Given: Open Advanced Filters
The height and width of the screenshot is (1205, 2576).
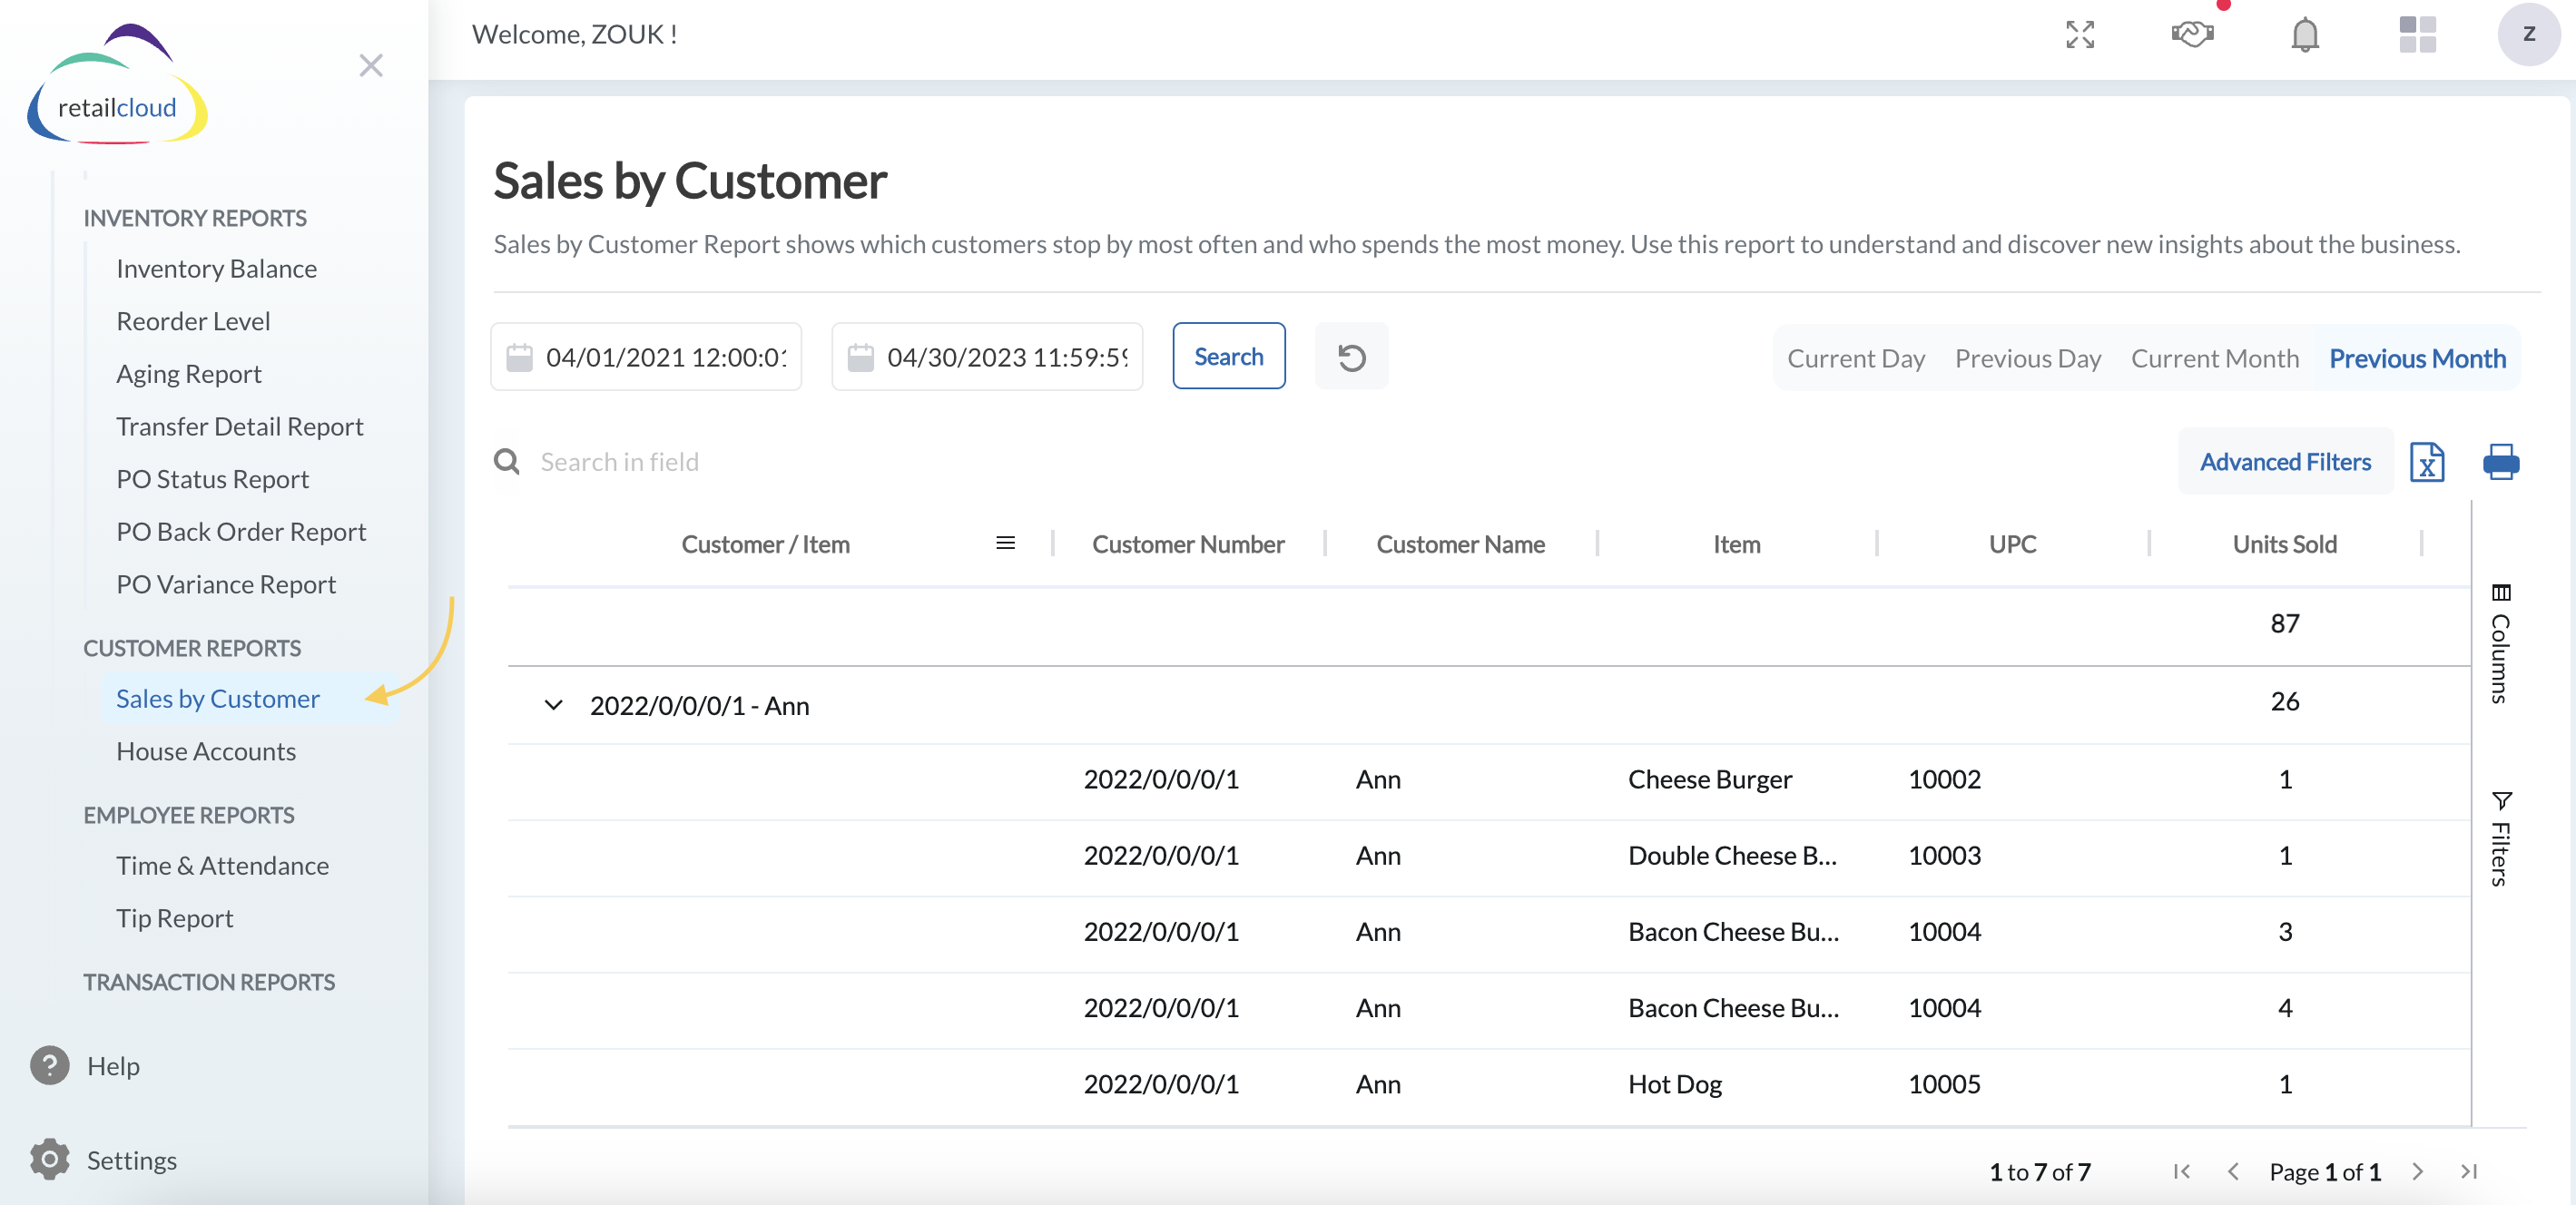Looking at the screenshot, I should pos(2285,461).
